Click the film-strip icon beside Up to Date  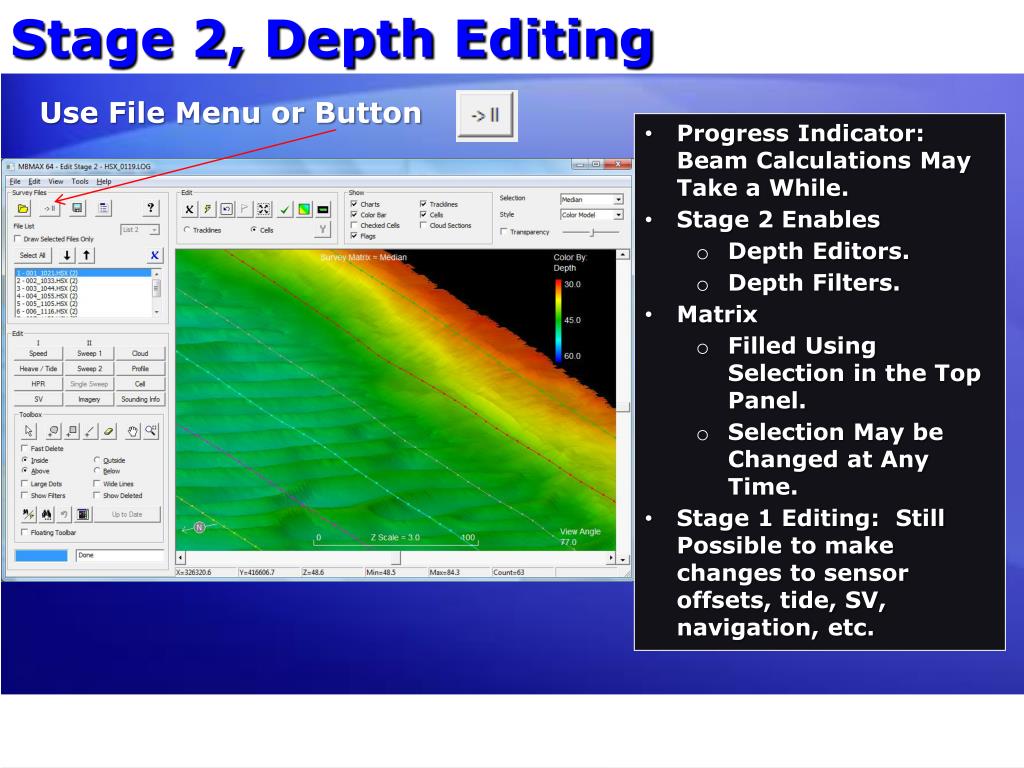tap(83, 515)
